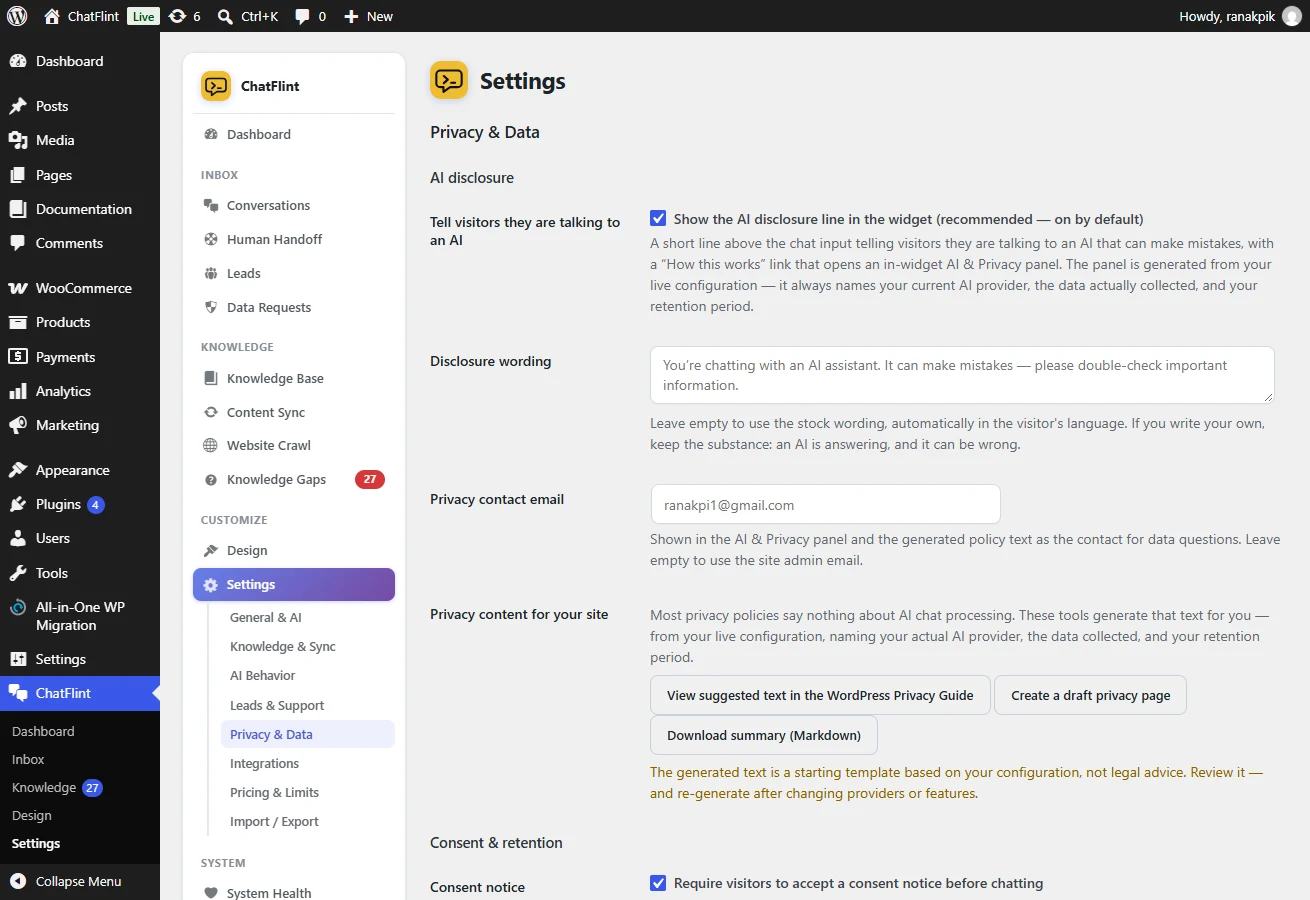Open Leads in ChatFlint sidebar

(x=294, y=273)
